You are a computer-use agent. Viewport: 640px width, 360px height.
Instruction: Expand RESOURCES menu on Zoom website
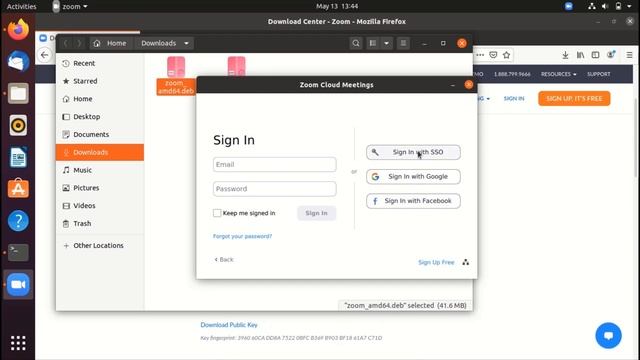[558, 74]
